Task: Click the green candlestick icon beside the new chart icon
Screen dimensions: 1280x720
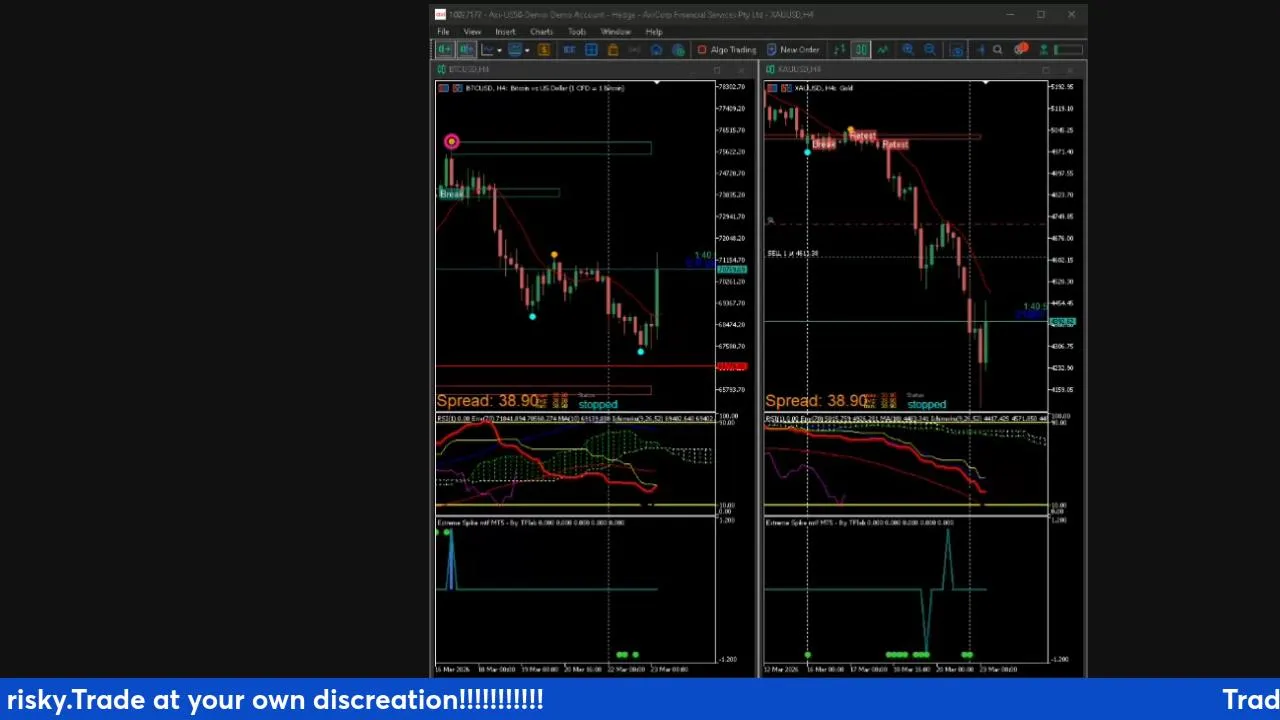Action: pos(466,49)
